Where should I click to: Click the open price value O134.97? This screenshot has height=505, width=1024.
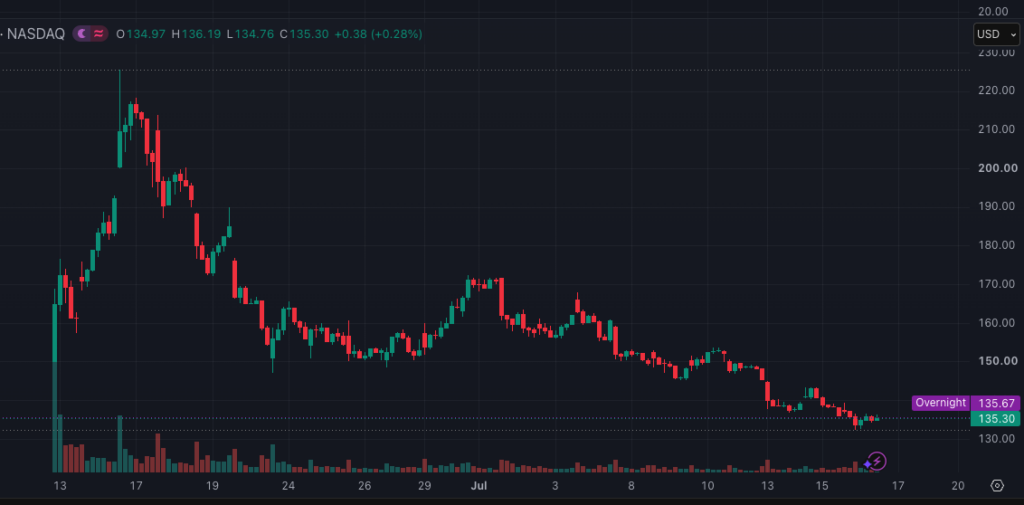coord(142,34)
